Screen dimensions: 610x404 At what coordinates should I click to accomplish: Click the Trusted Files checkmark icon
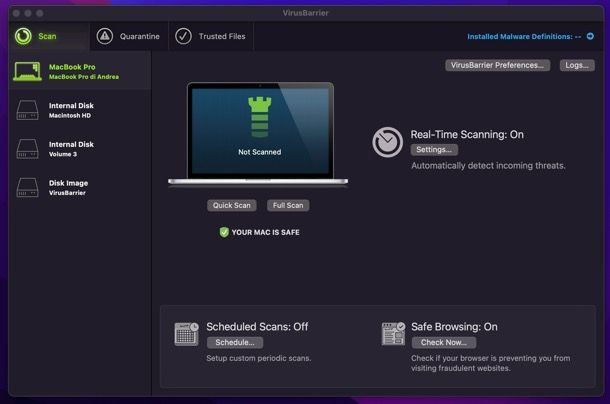[x=183, y=36]
